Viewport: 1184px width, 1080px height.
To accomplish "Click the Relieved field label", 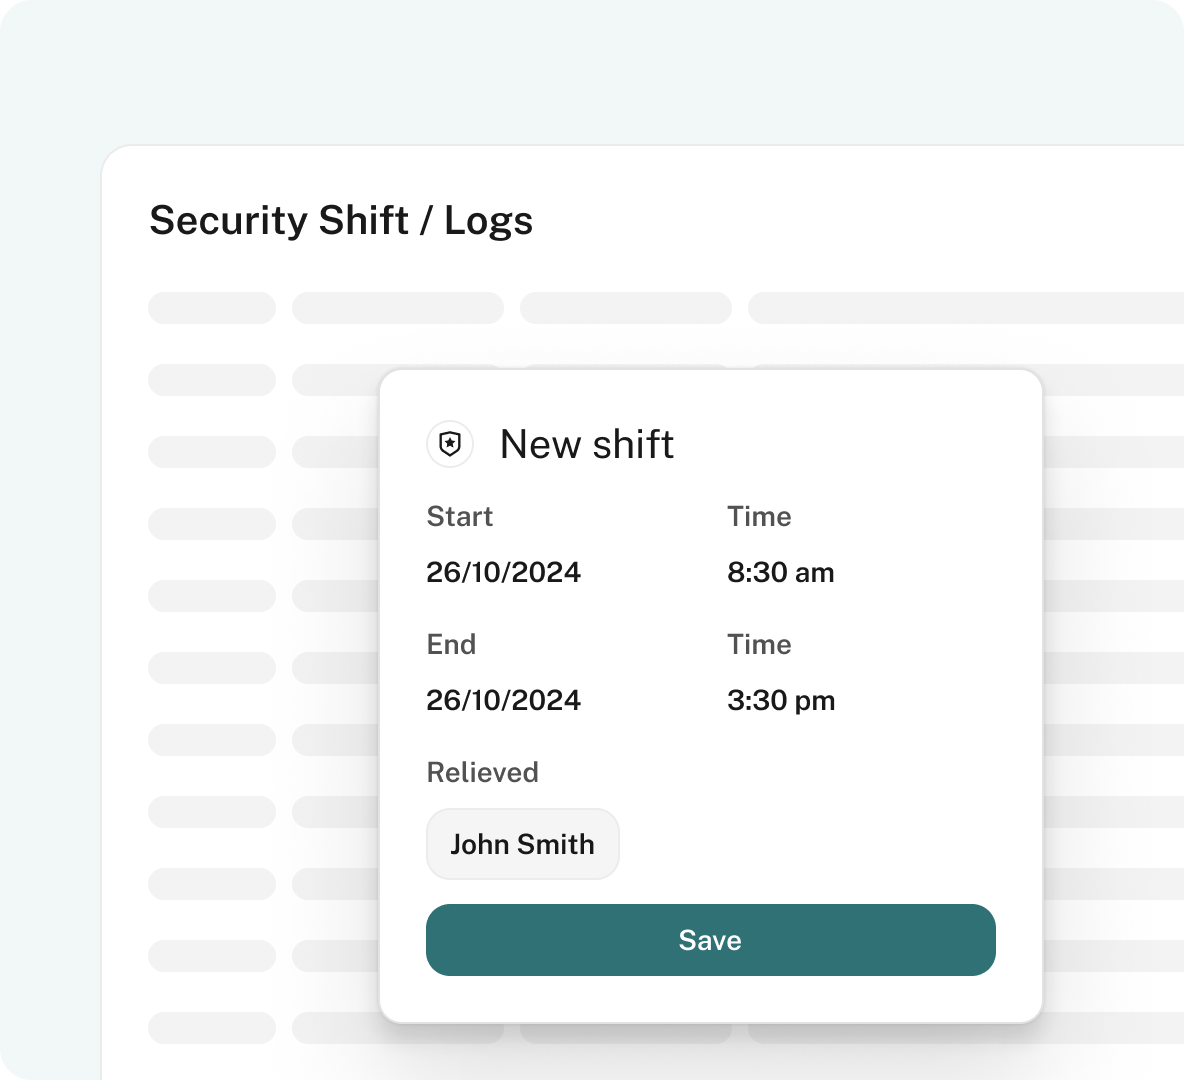I will 483,773.
